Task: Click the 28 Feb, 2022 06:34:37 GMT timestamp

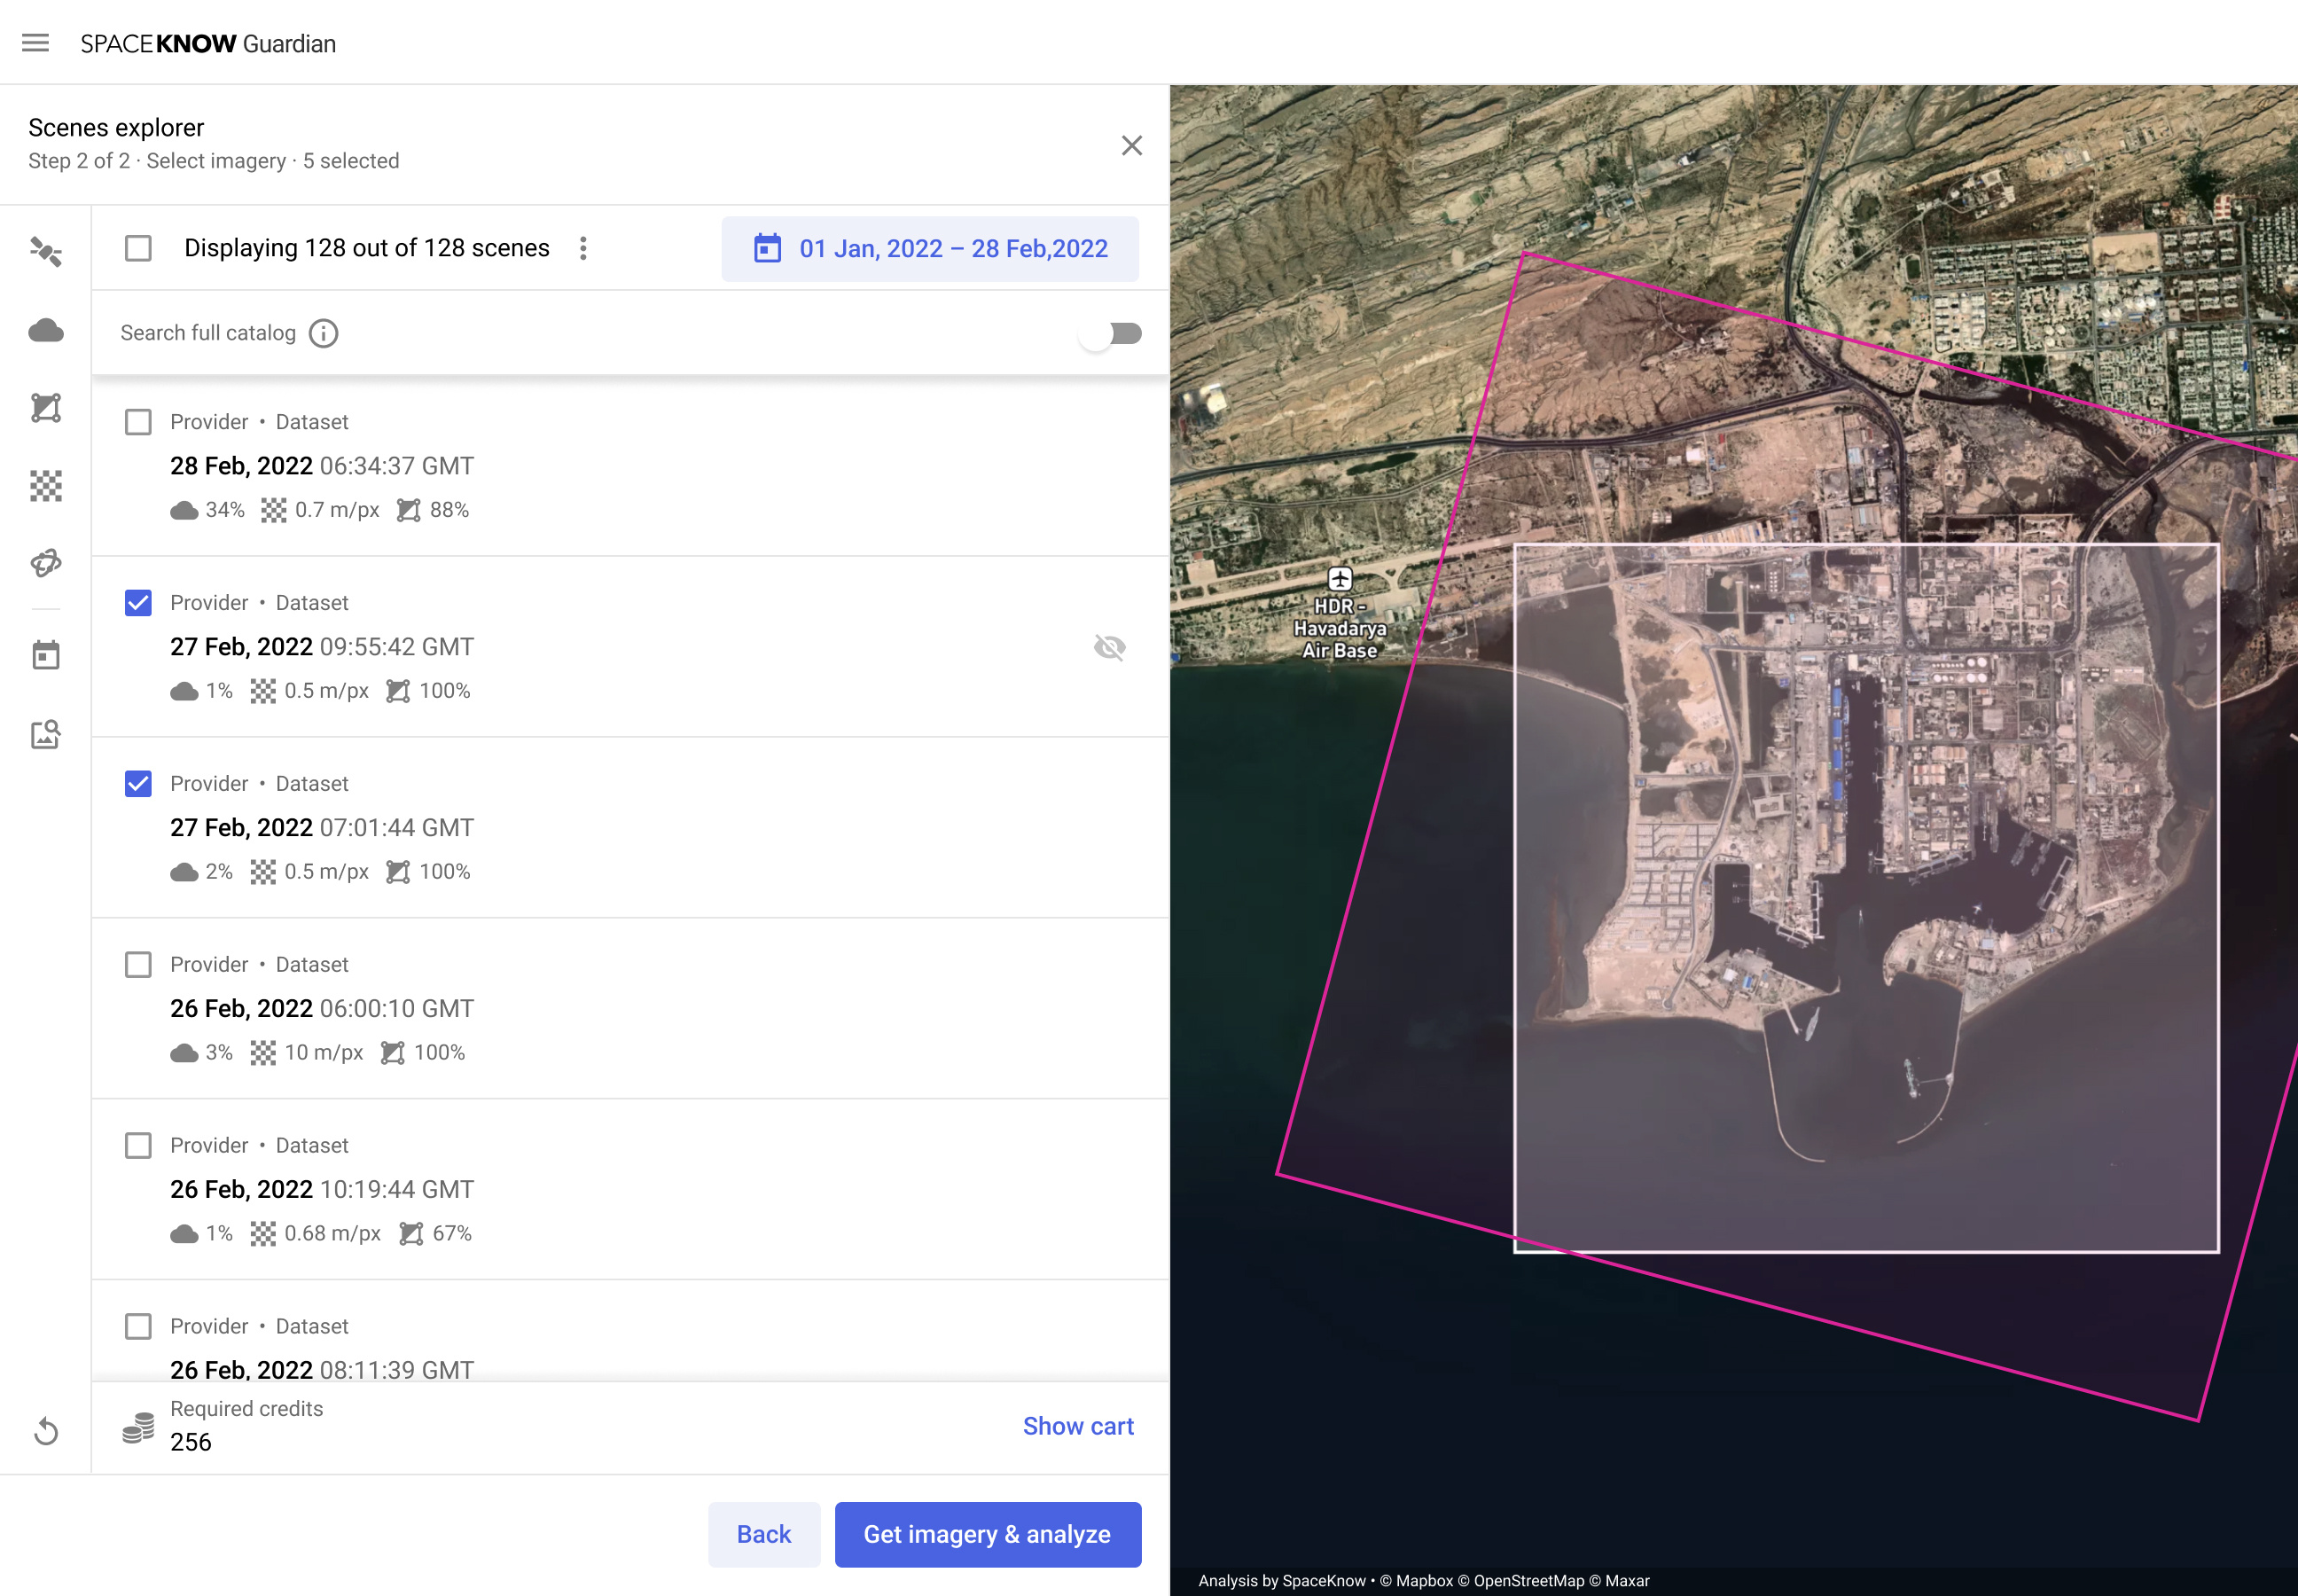Action: pyautogui.click(x=322, y=466)
